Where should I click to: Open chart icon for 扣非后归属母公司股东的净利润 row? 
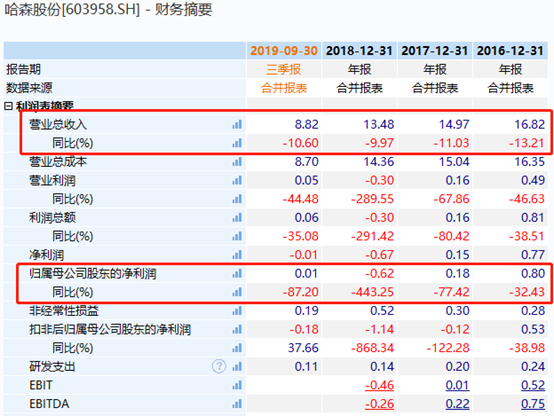pos(237,329)
